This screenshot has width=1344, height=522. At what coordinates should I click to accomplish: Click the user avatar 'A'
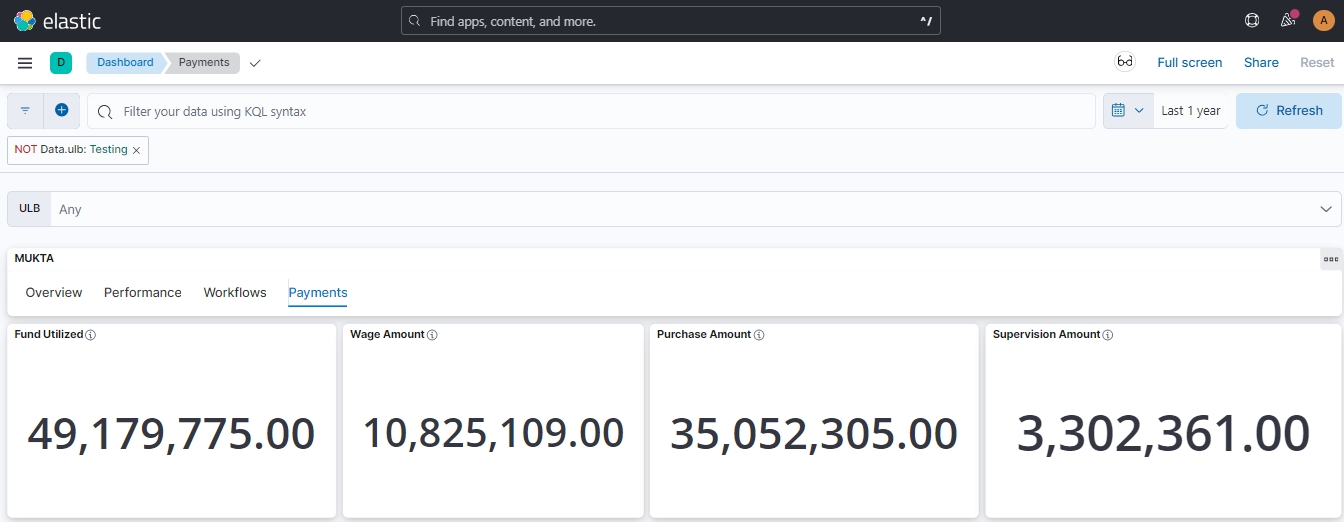1322,20
